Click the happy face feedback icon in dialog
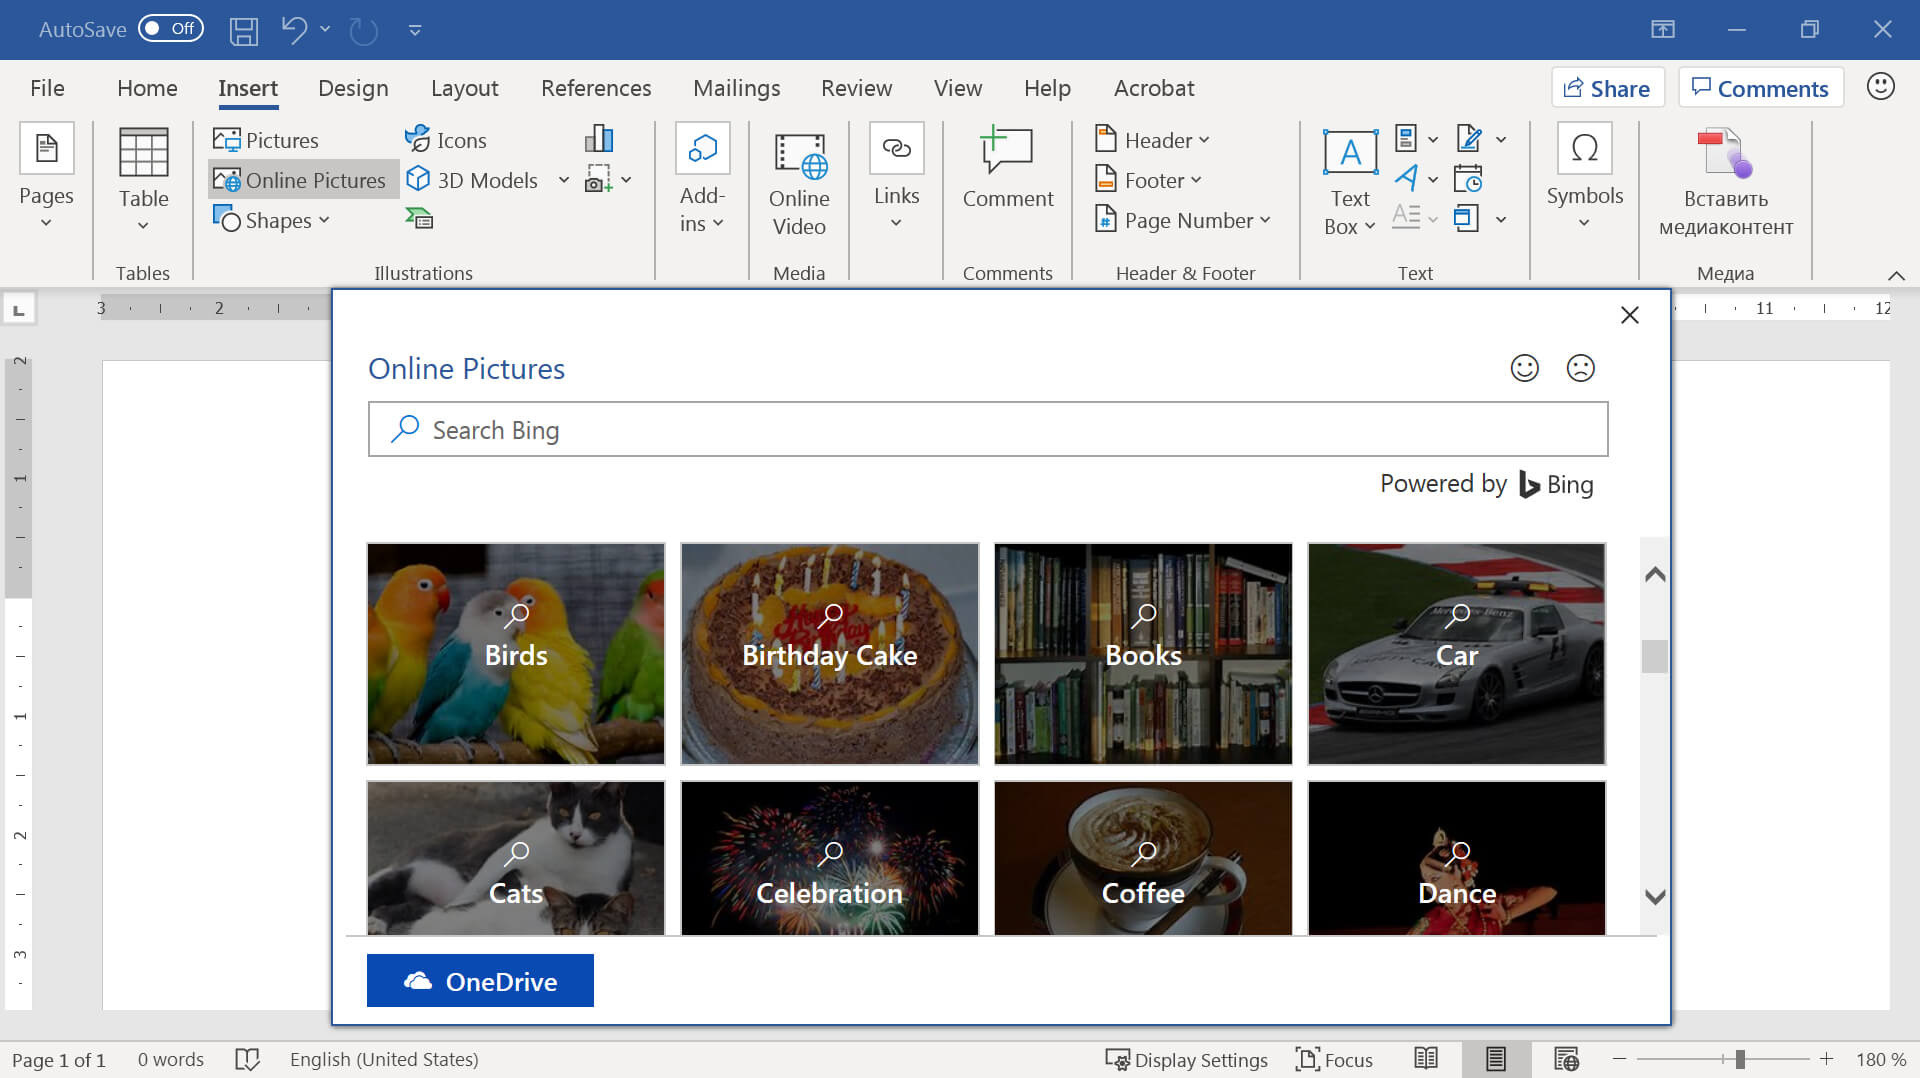Image resolution: width=1920 pixels, height=1078 pixels. tap(1524, 368)
